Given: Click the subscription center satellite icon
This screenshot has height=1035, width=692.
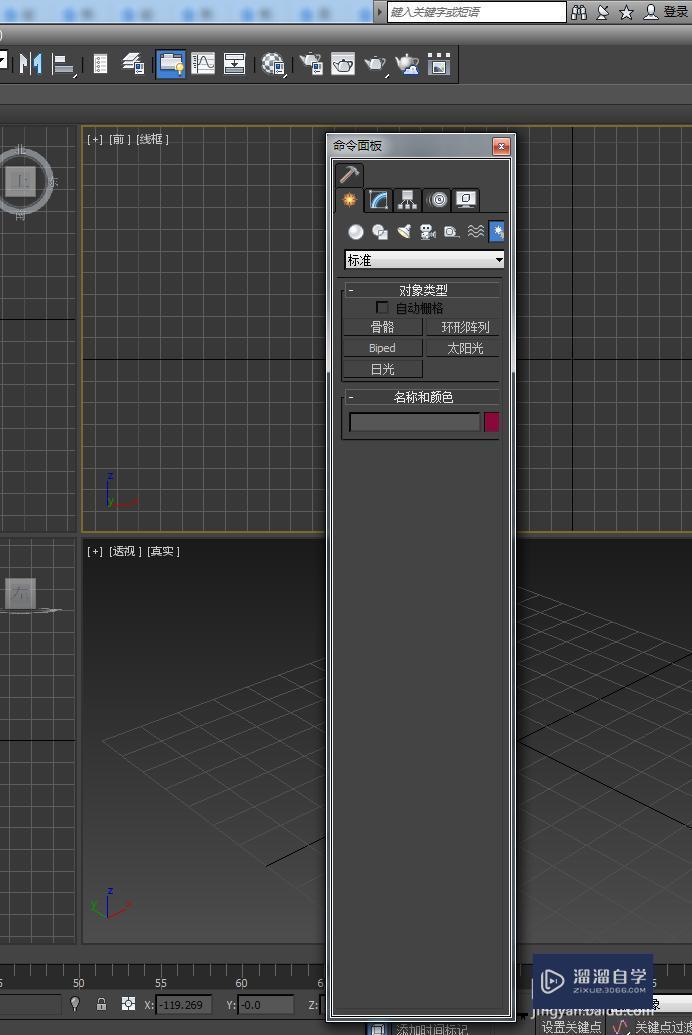Looking at the screenshot, I should pyautogui.click(x=602, y=12).
